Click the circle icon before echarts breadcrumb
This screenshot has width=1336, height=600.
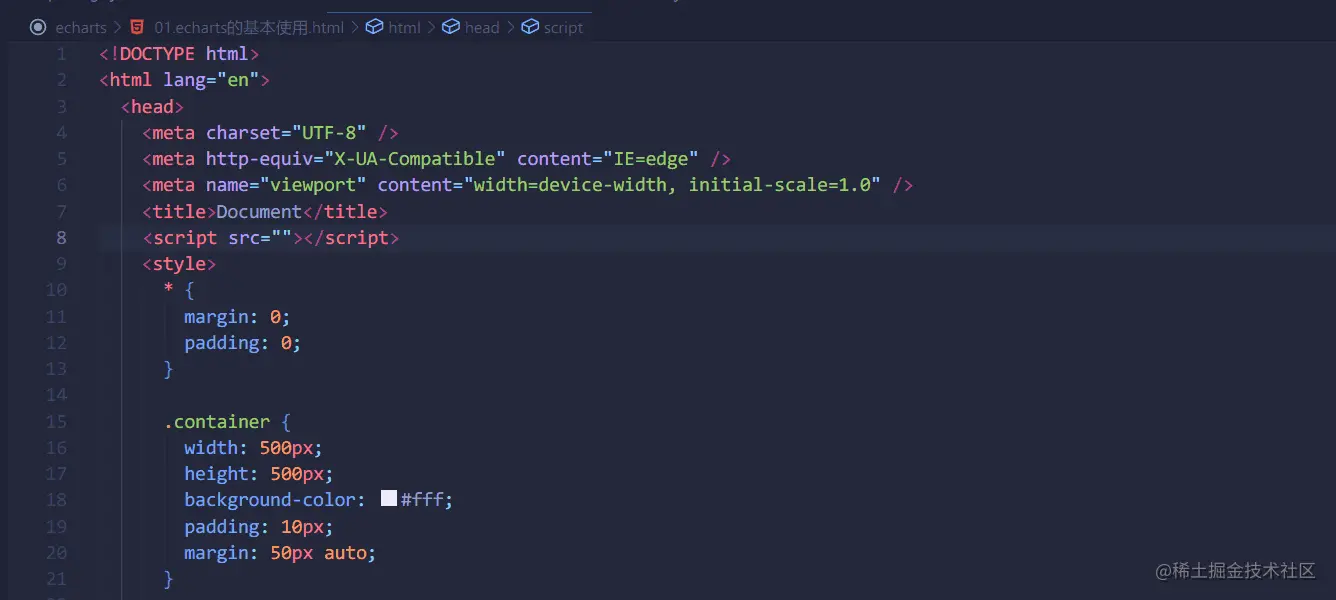click(38, 28)
